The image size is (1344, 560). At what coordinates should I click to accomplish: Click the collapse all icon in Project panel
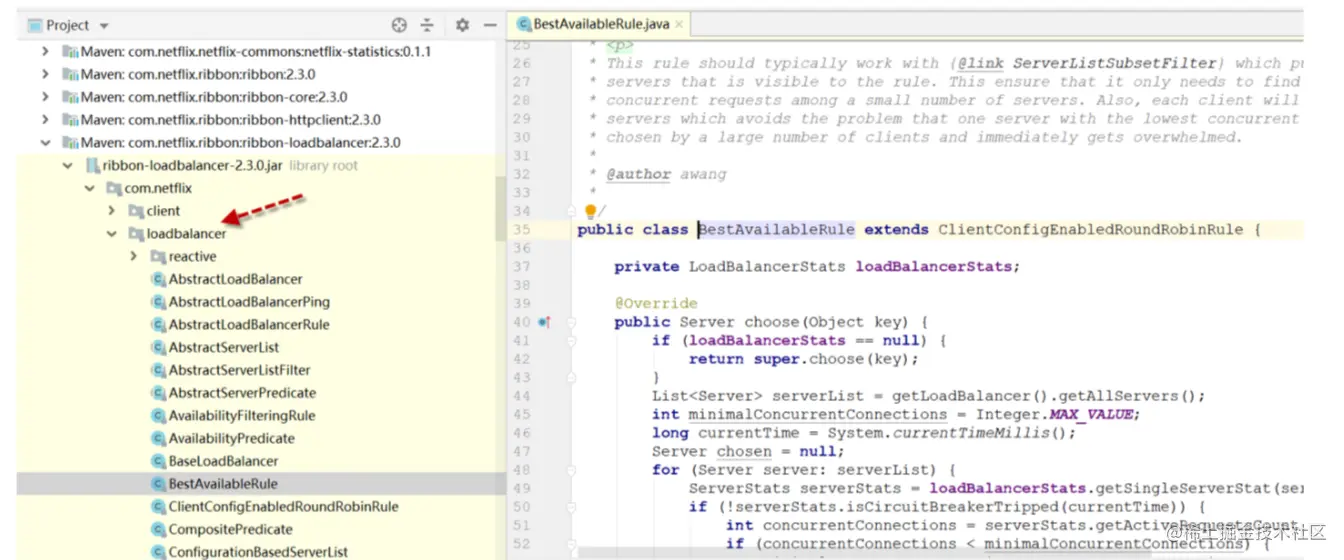pos(427,25)
